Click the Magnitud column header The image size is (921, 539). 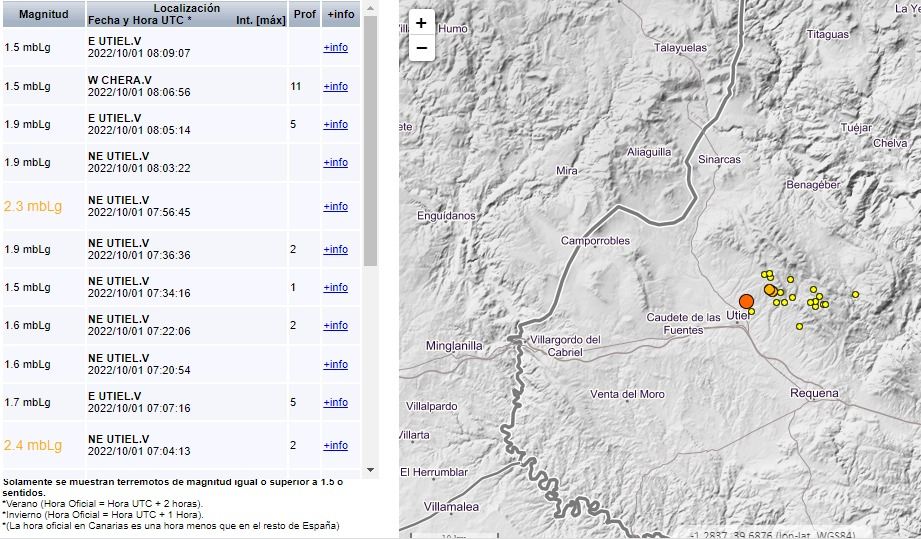coord(43,14)
